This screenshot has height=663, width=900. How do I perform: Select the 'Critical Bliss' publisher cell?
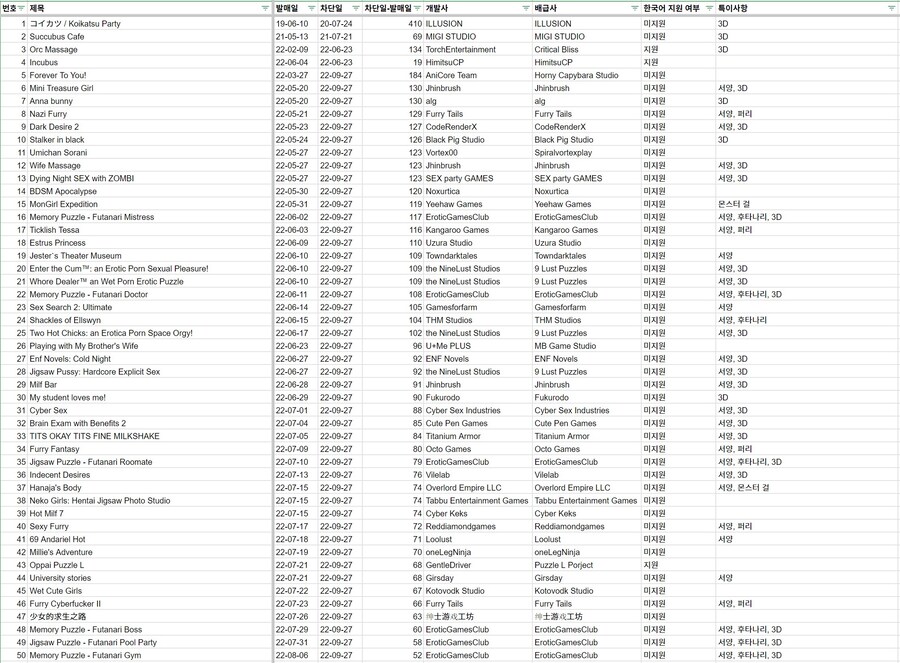(x=587, y=49)
